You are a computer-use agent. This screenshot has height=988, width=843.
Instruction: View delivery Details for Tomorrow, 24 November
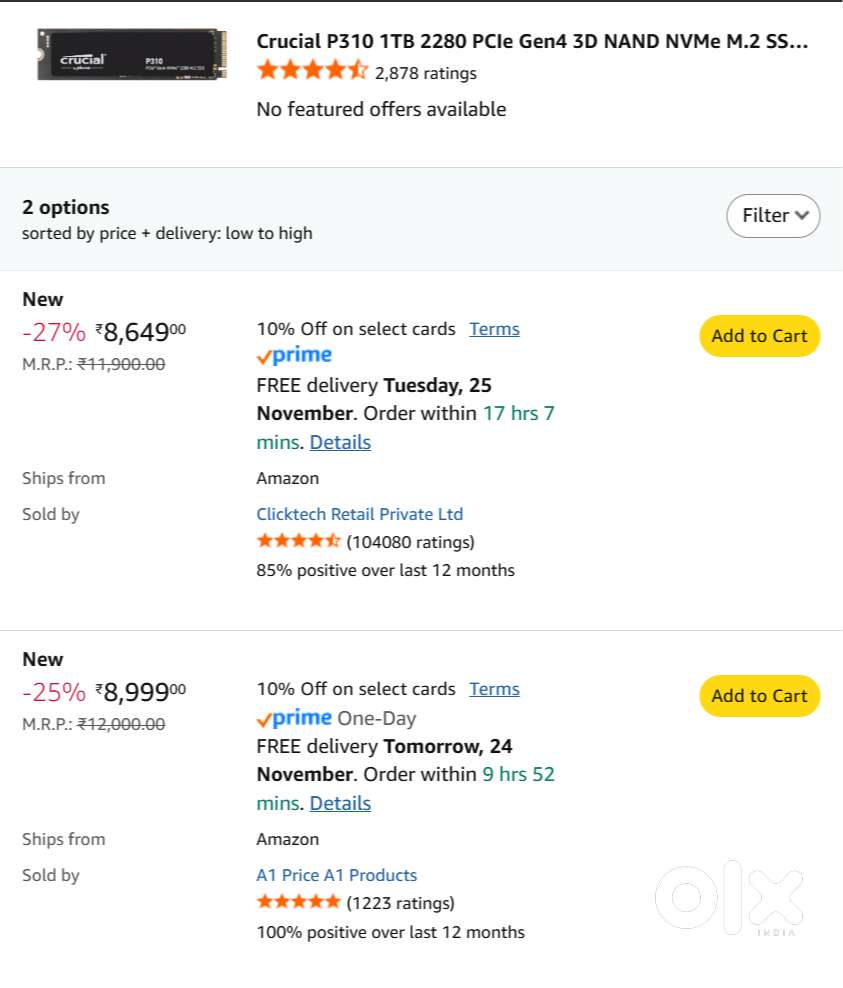tap(340, 803)
